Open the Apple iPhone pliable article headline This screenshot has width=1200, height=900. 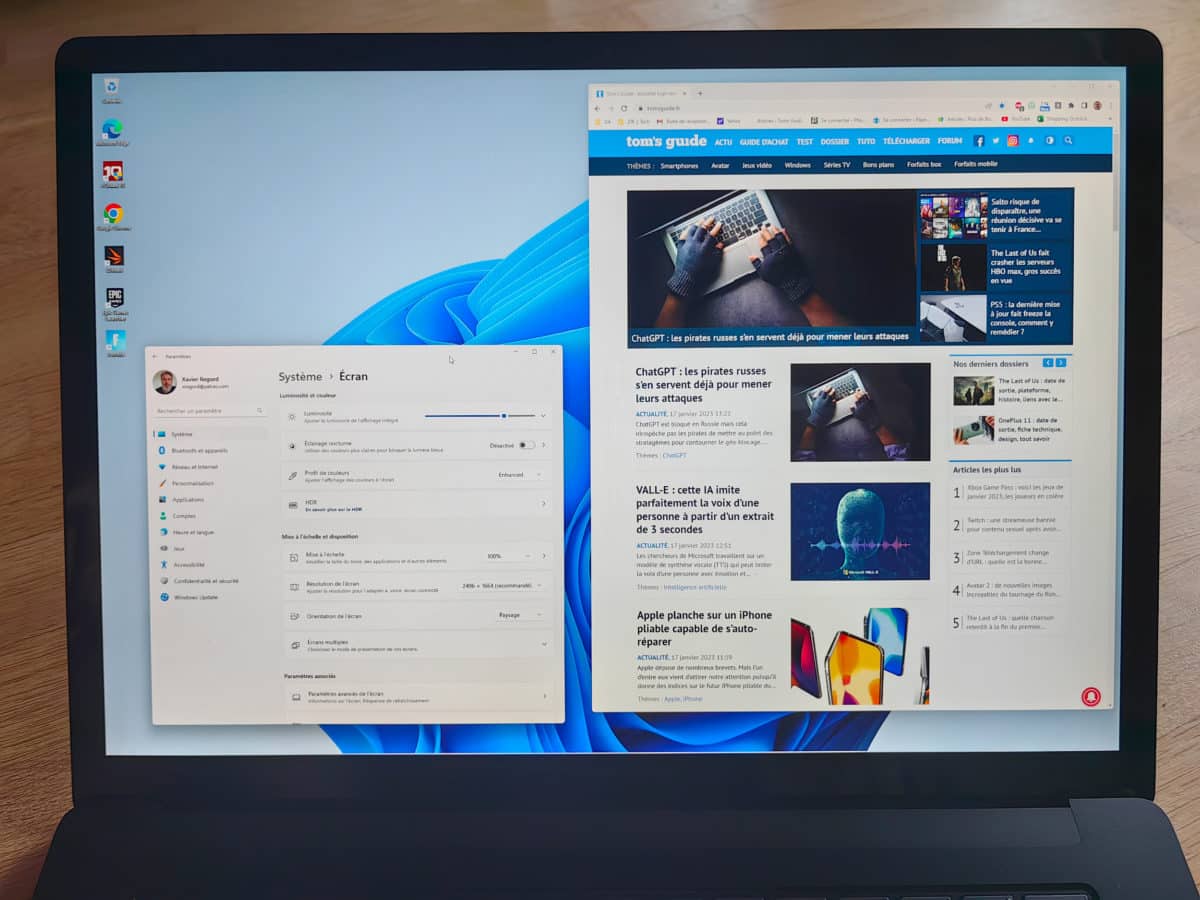pyautogui.click(x=704, y=628)
